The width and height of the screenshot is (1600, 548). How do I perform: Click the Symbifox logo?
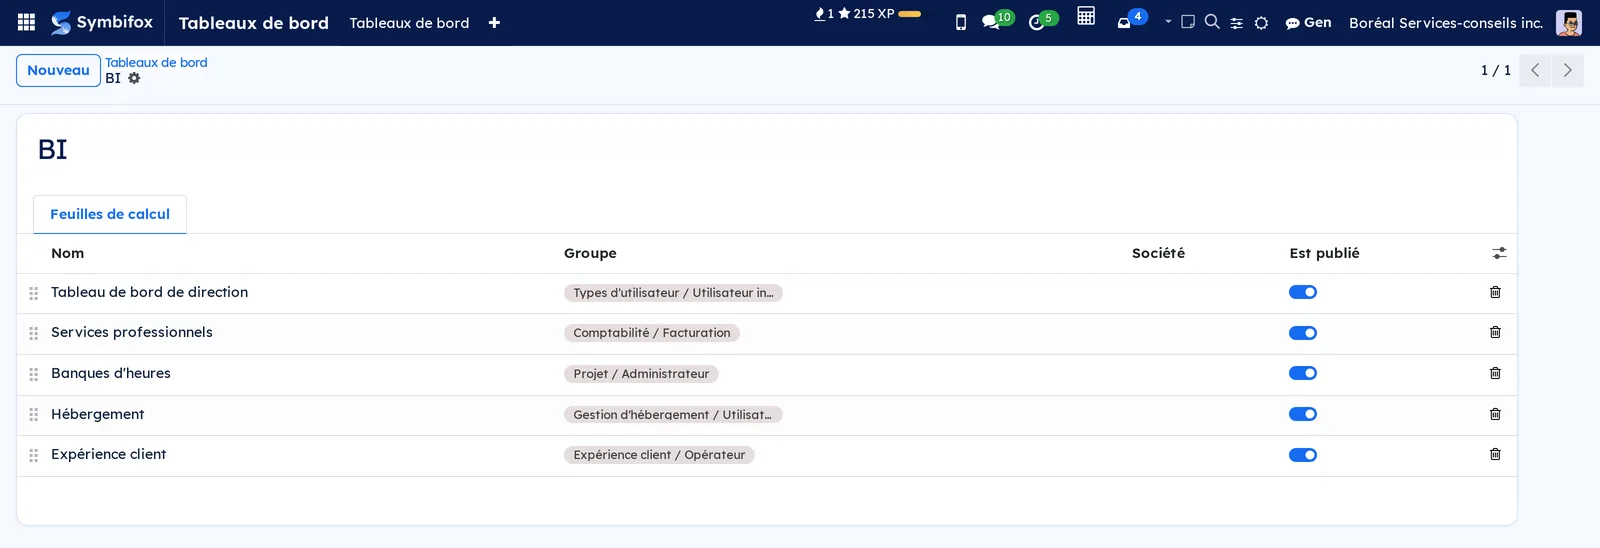pyautogui.click(x=102, y=22)
